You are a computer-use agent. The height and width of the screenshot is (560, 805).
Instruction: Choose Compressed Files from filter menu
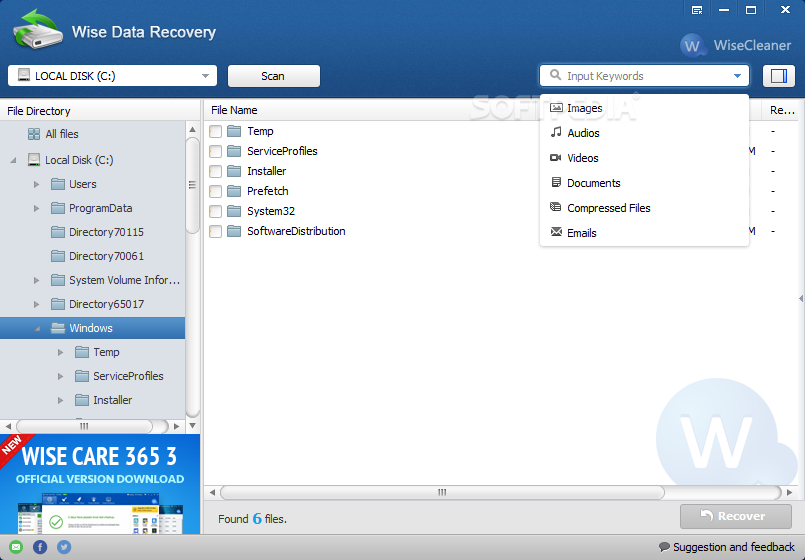click(644, 208)
